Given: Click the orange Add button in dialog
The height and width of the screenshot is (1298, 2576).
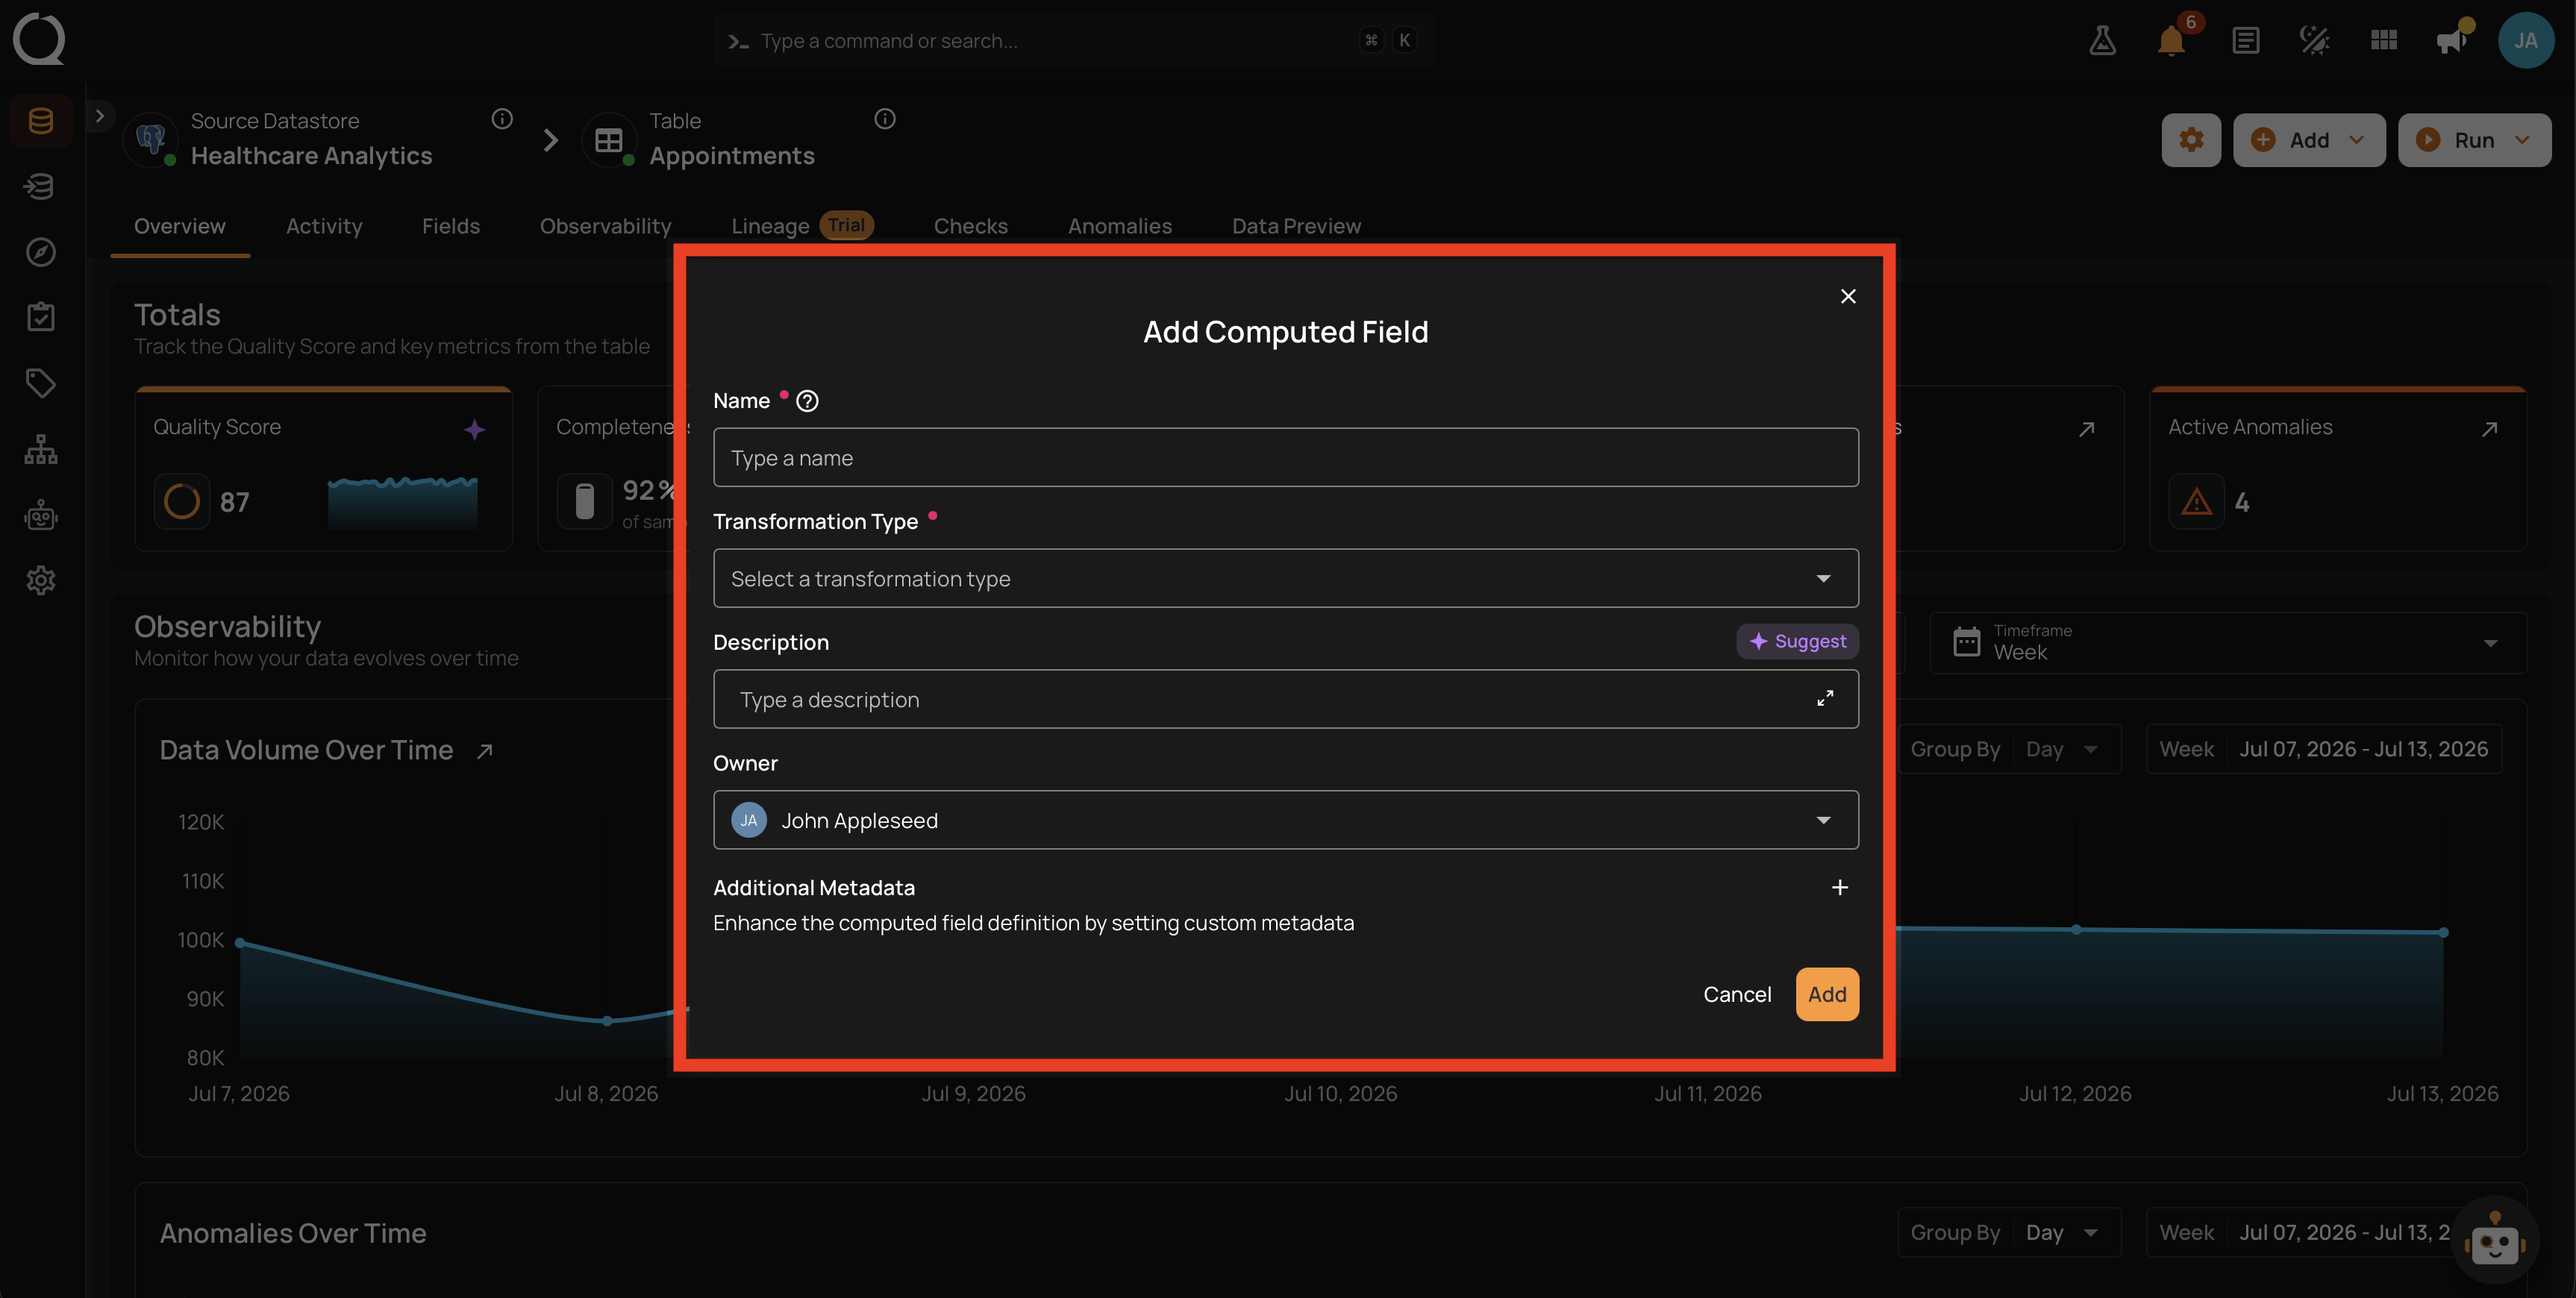Looking at the screenshot, I should click(1827, 994).
